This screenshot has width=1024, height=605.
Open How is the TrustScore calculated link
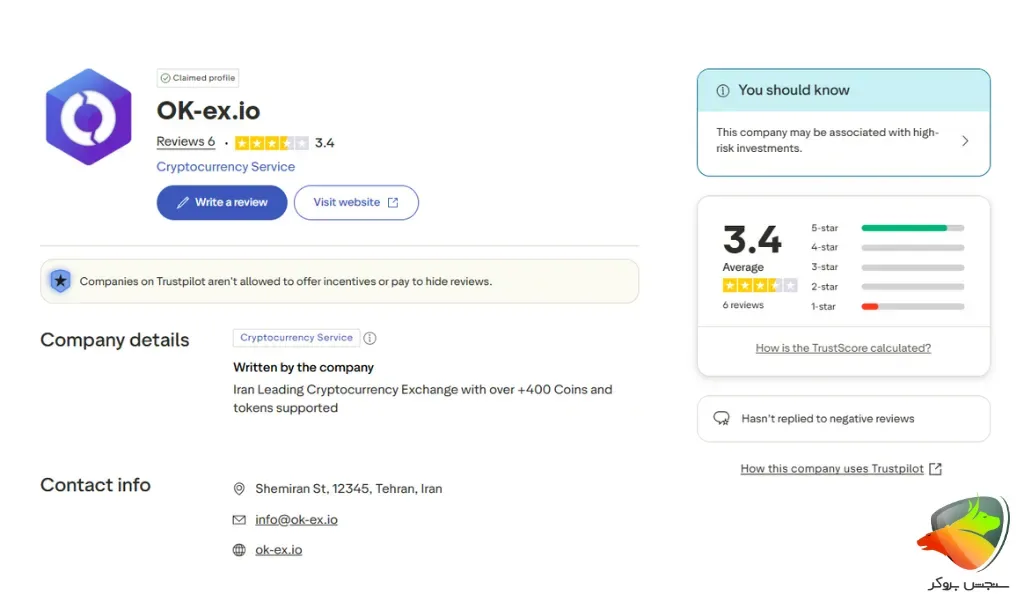[843, 348]
